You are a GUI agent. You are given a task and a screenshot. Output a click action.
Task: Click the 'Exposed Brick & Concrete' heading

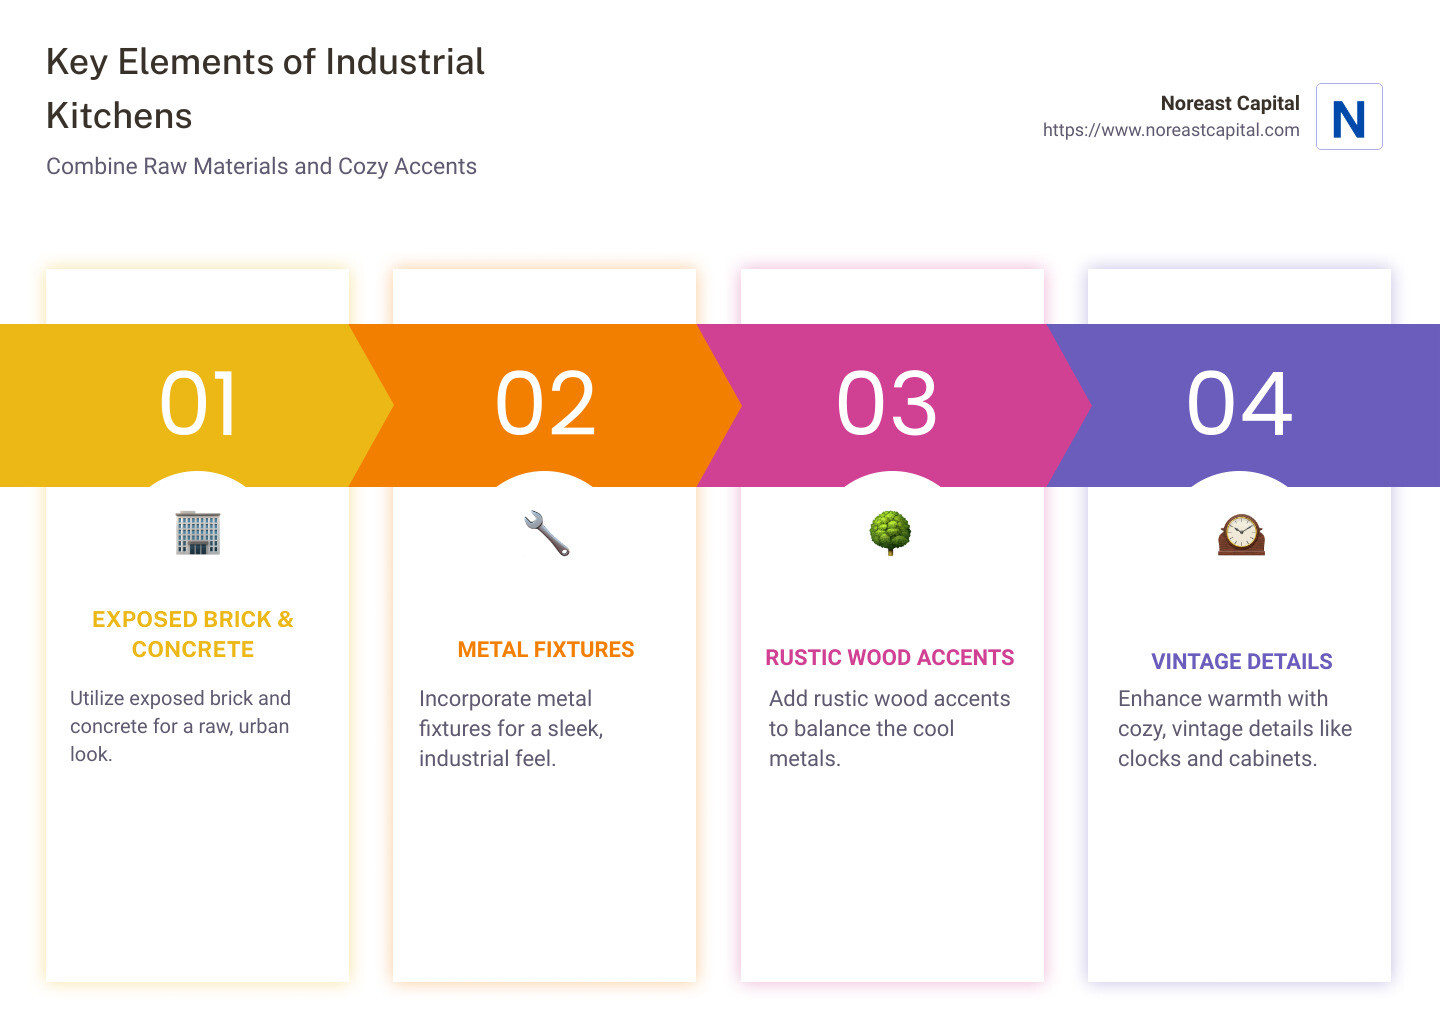pos(193,634)
